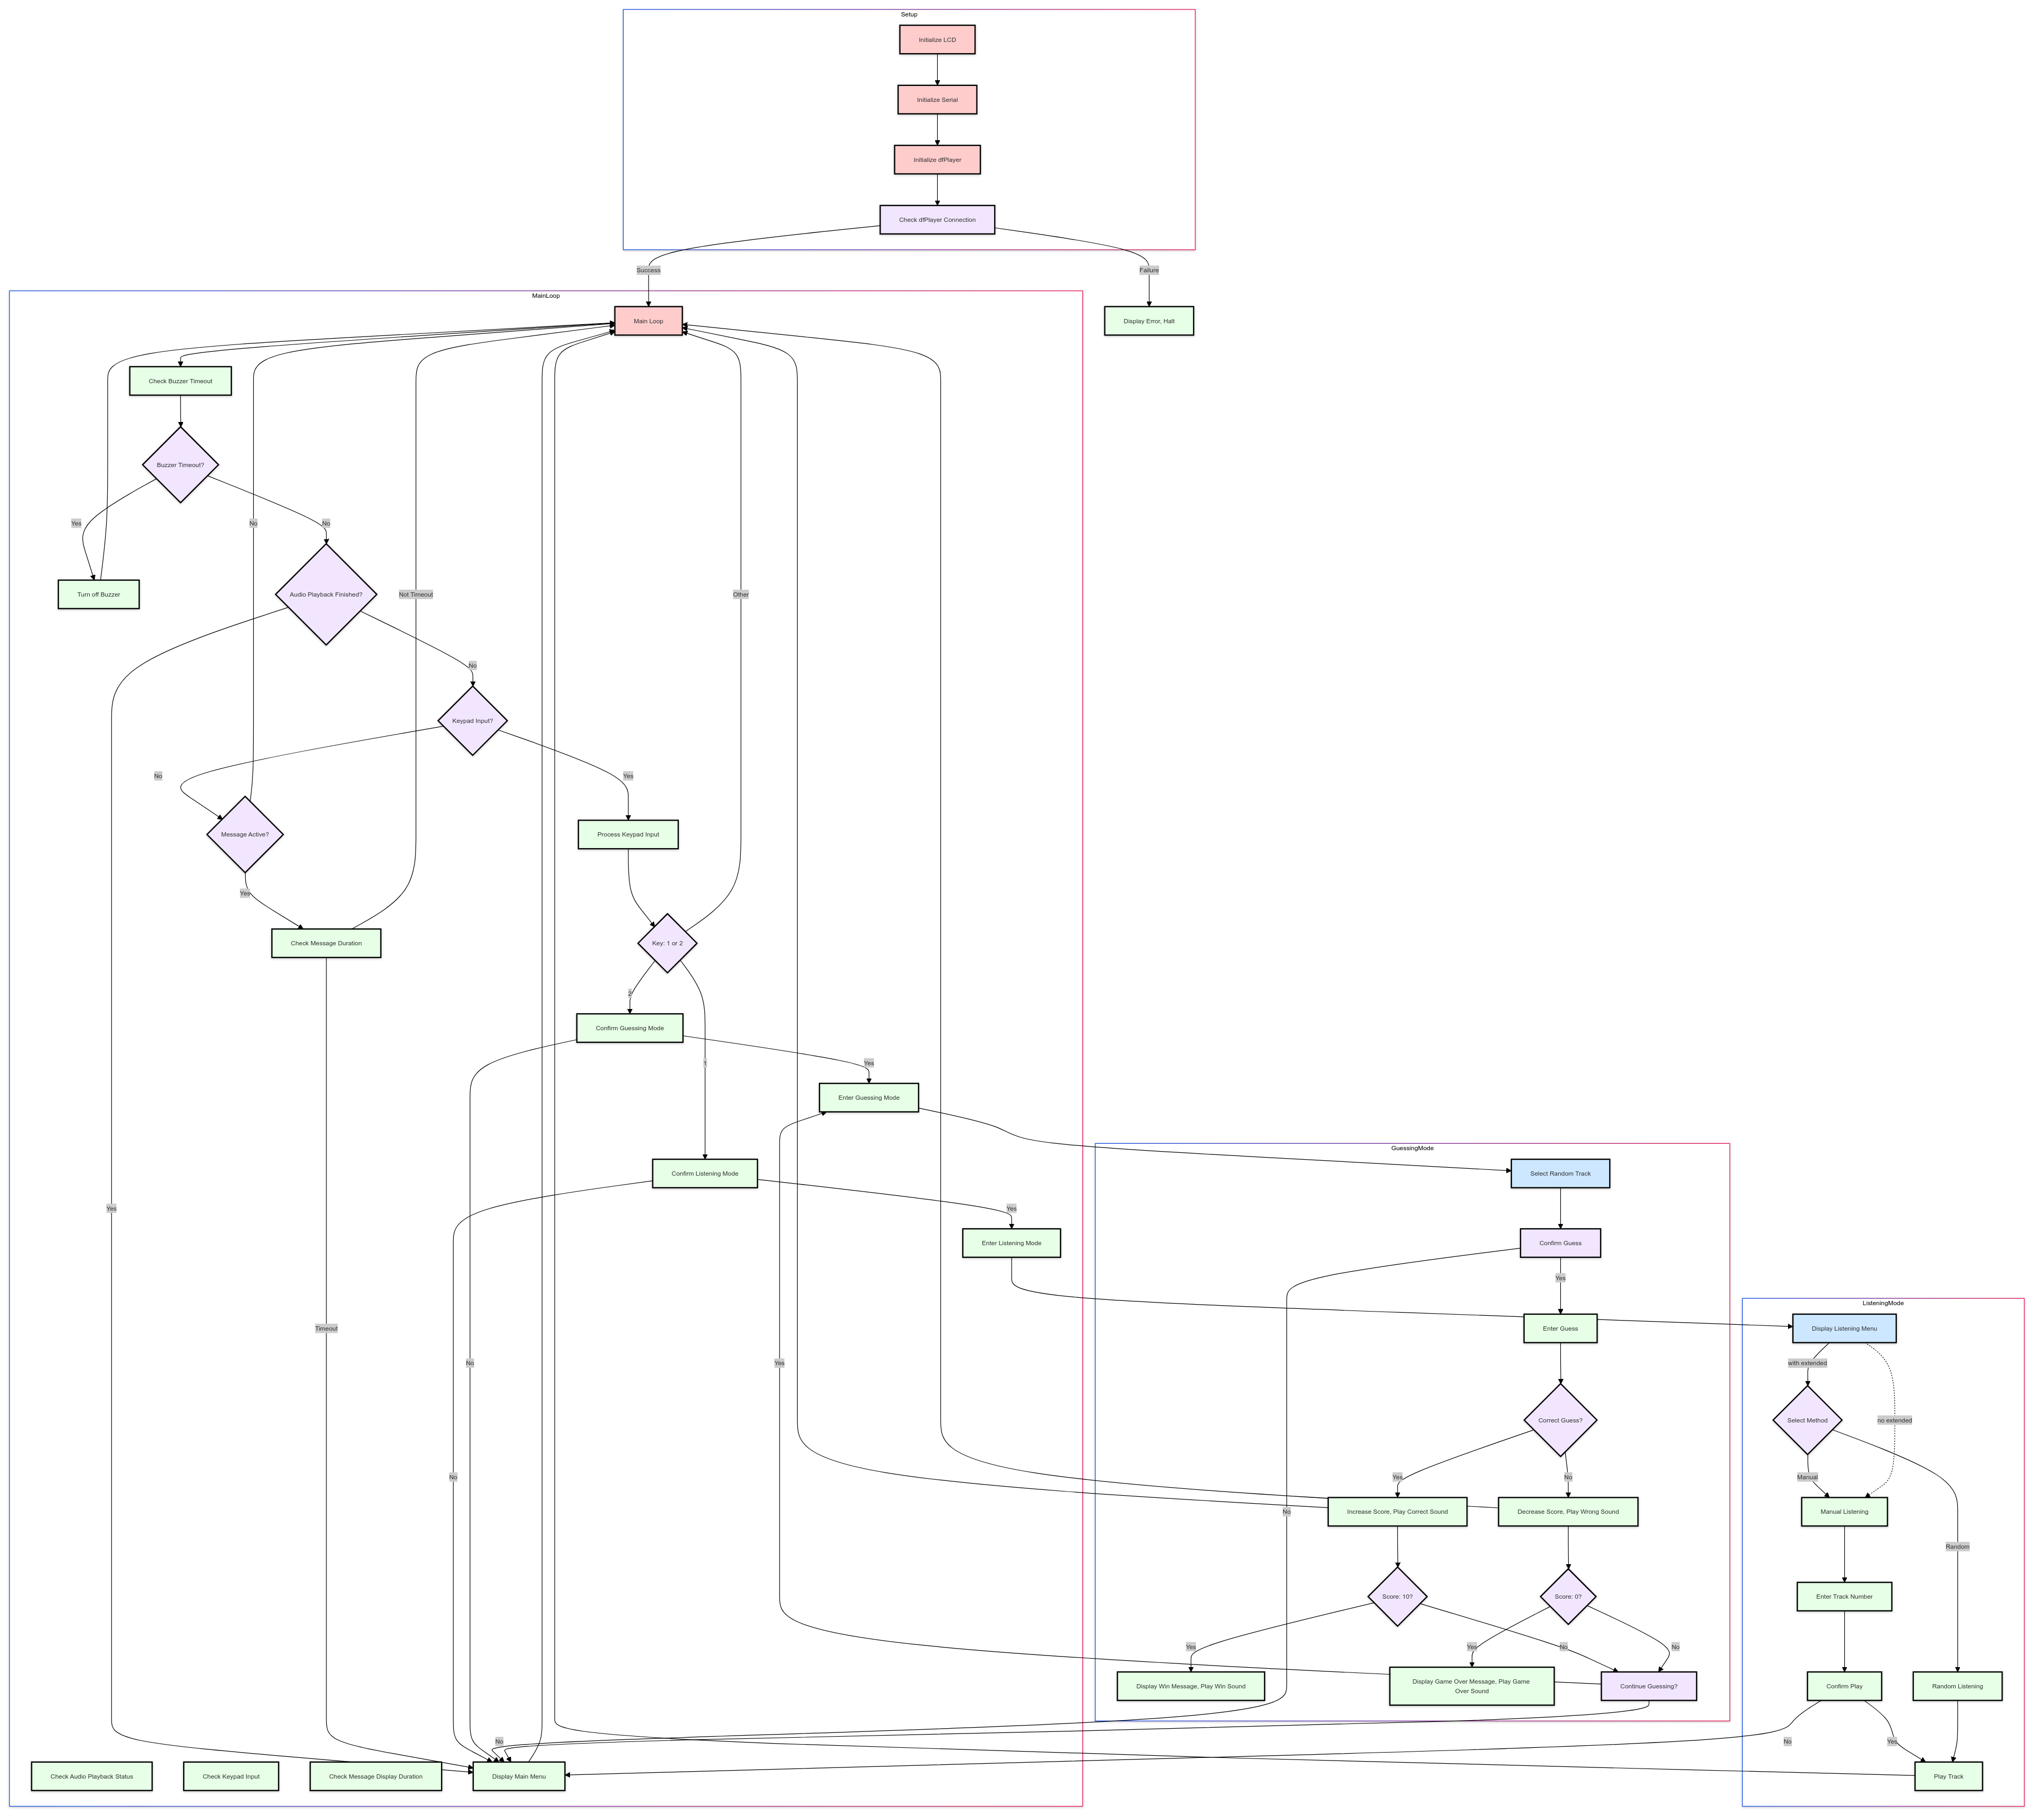The image size is (2038, 1820).
Task: Click Decrease Score, Play Wrong Sound node
Action: tap(1568, 1512)
